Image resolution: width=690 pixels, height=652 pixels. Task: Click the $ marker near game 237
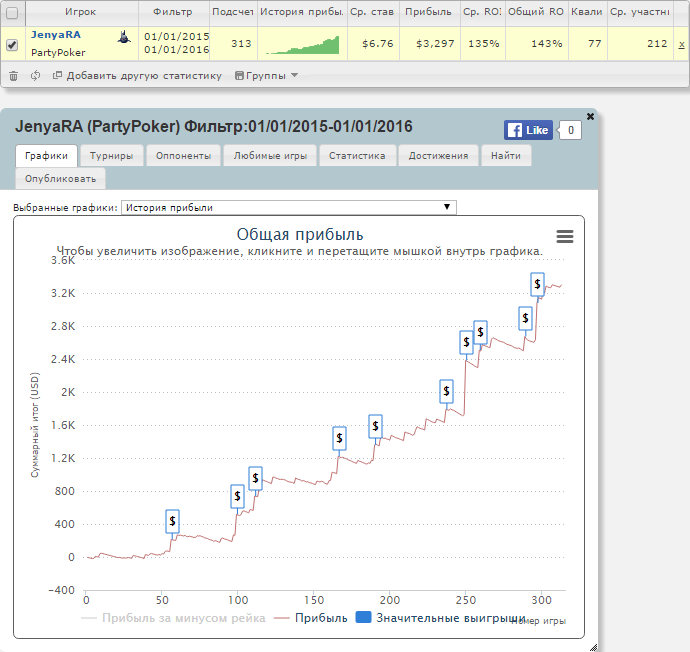(x=446, y=391)
